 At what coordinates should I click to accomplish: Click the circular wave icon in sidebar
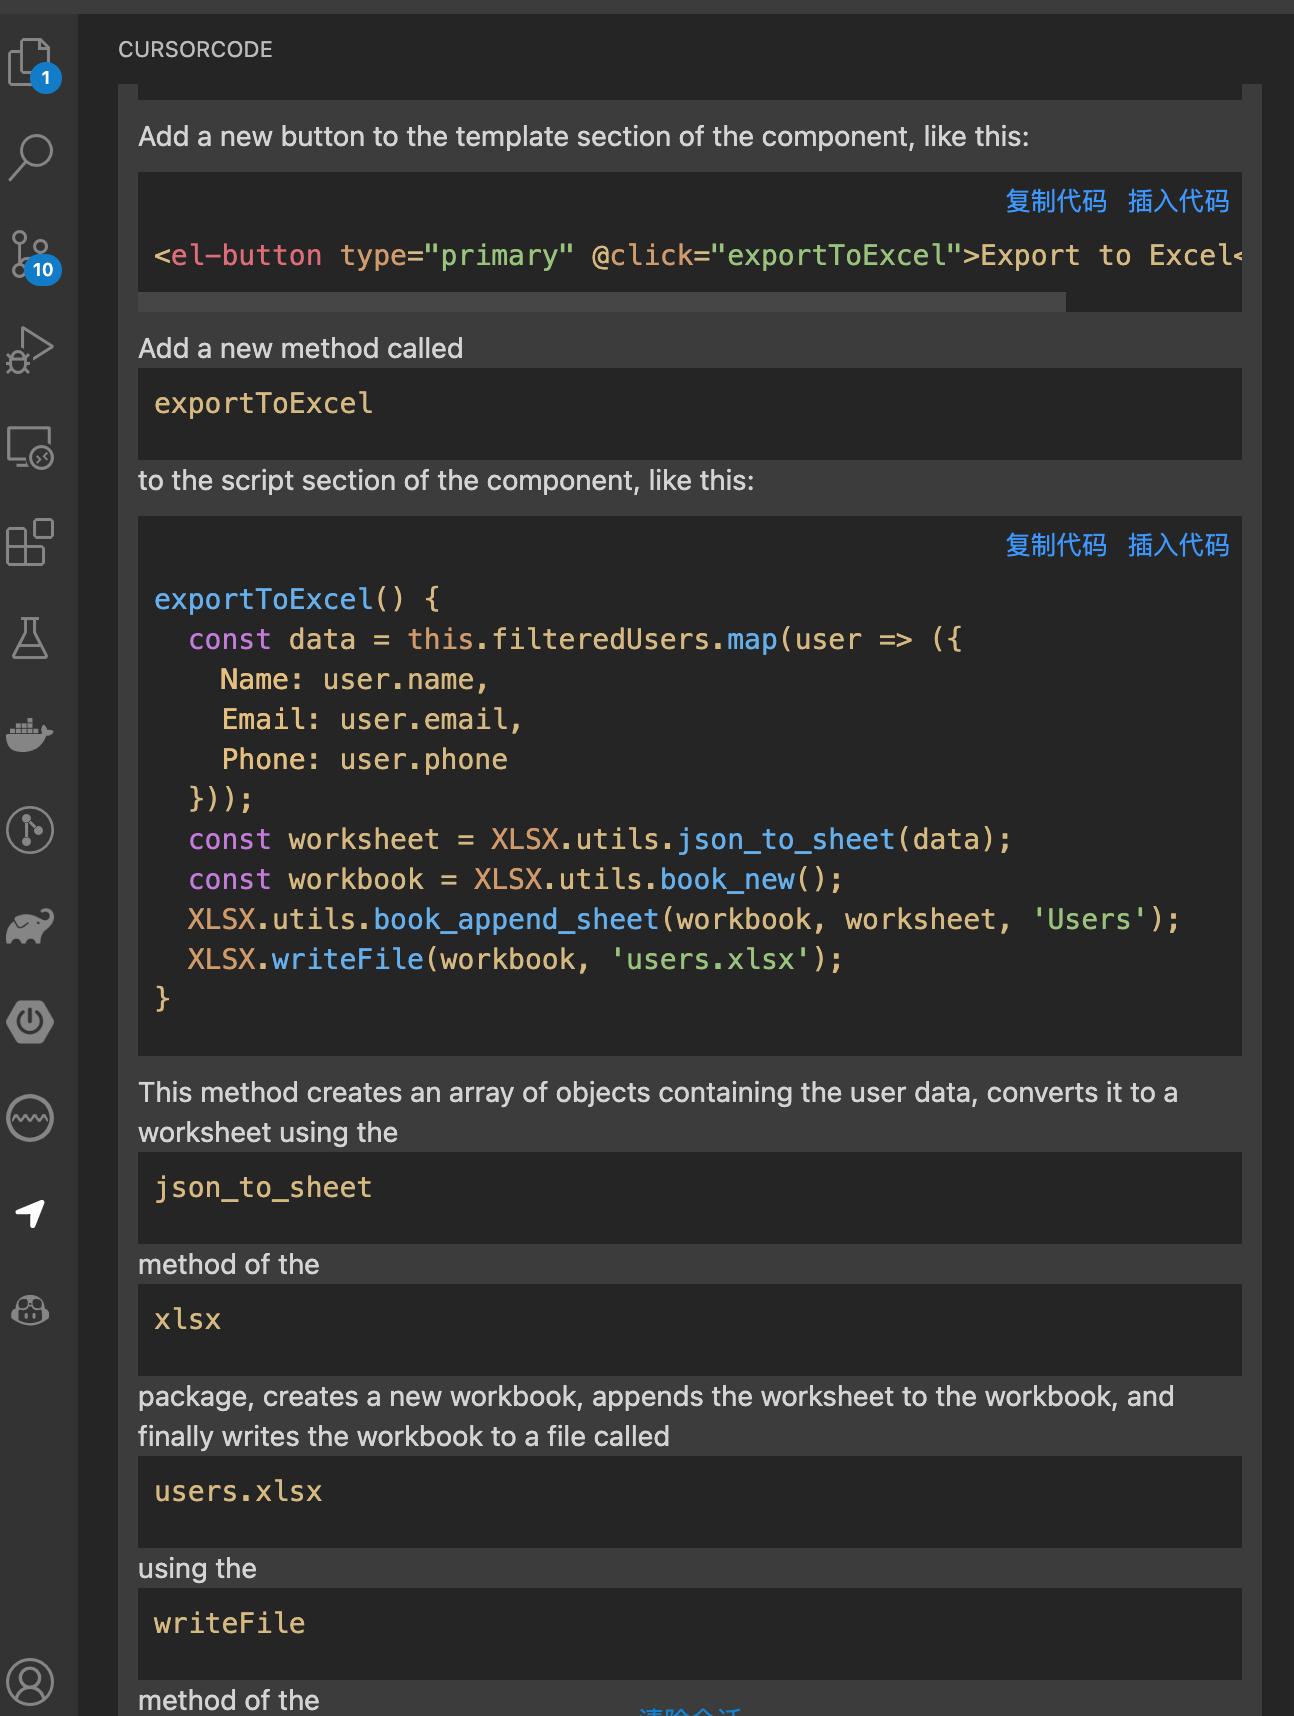(x=31, y=1118)
